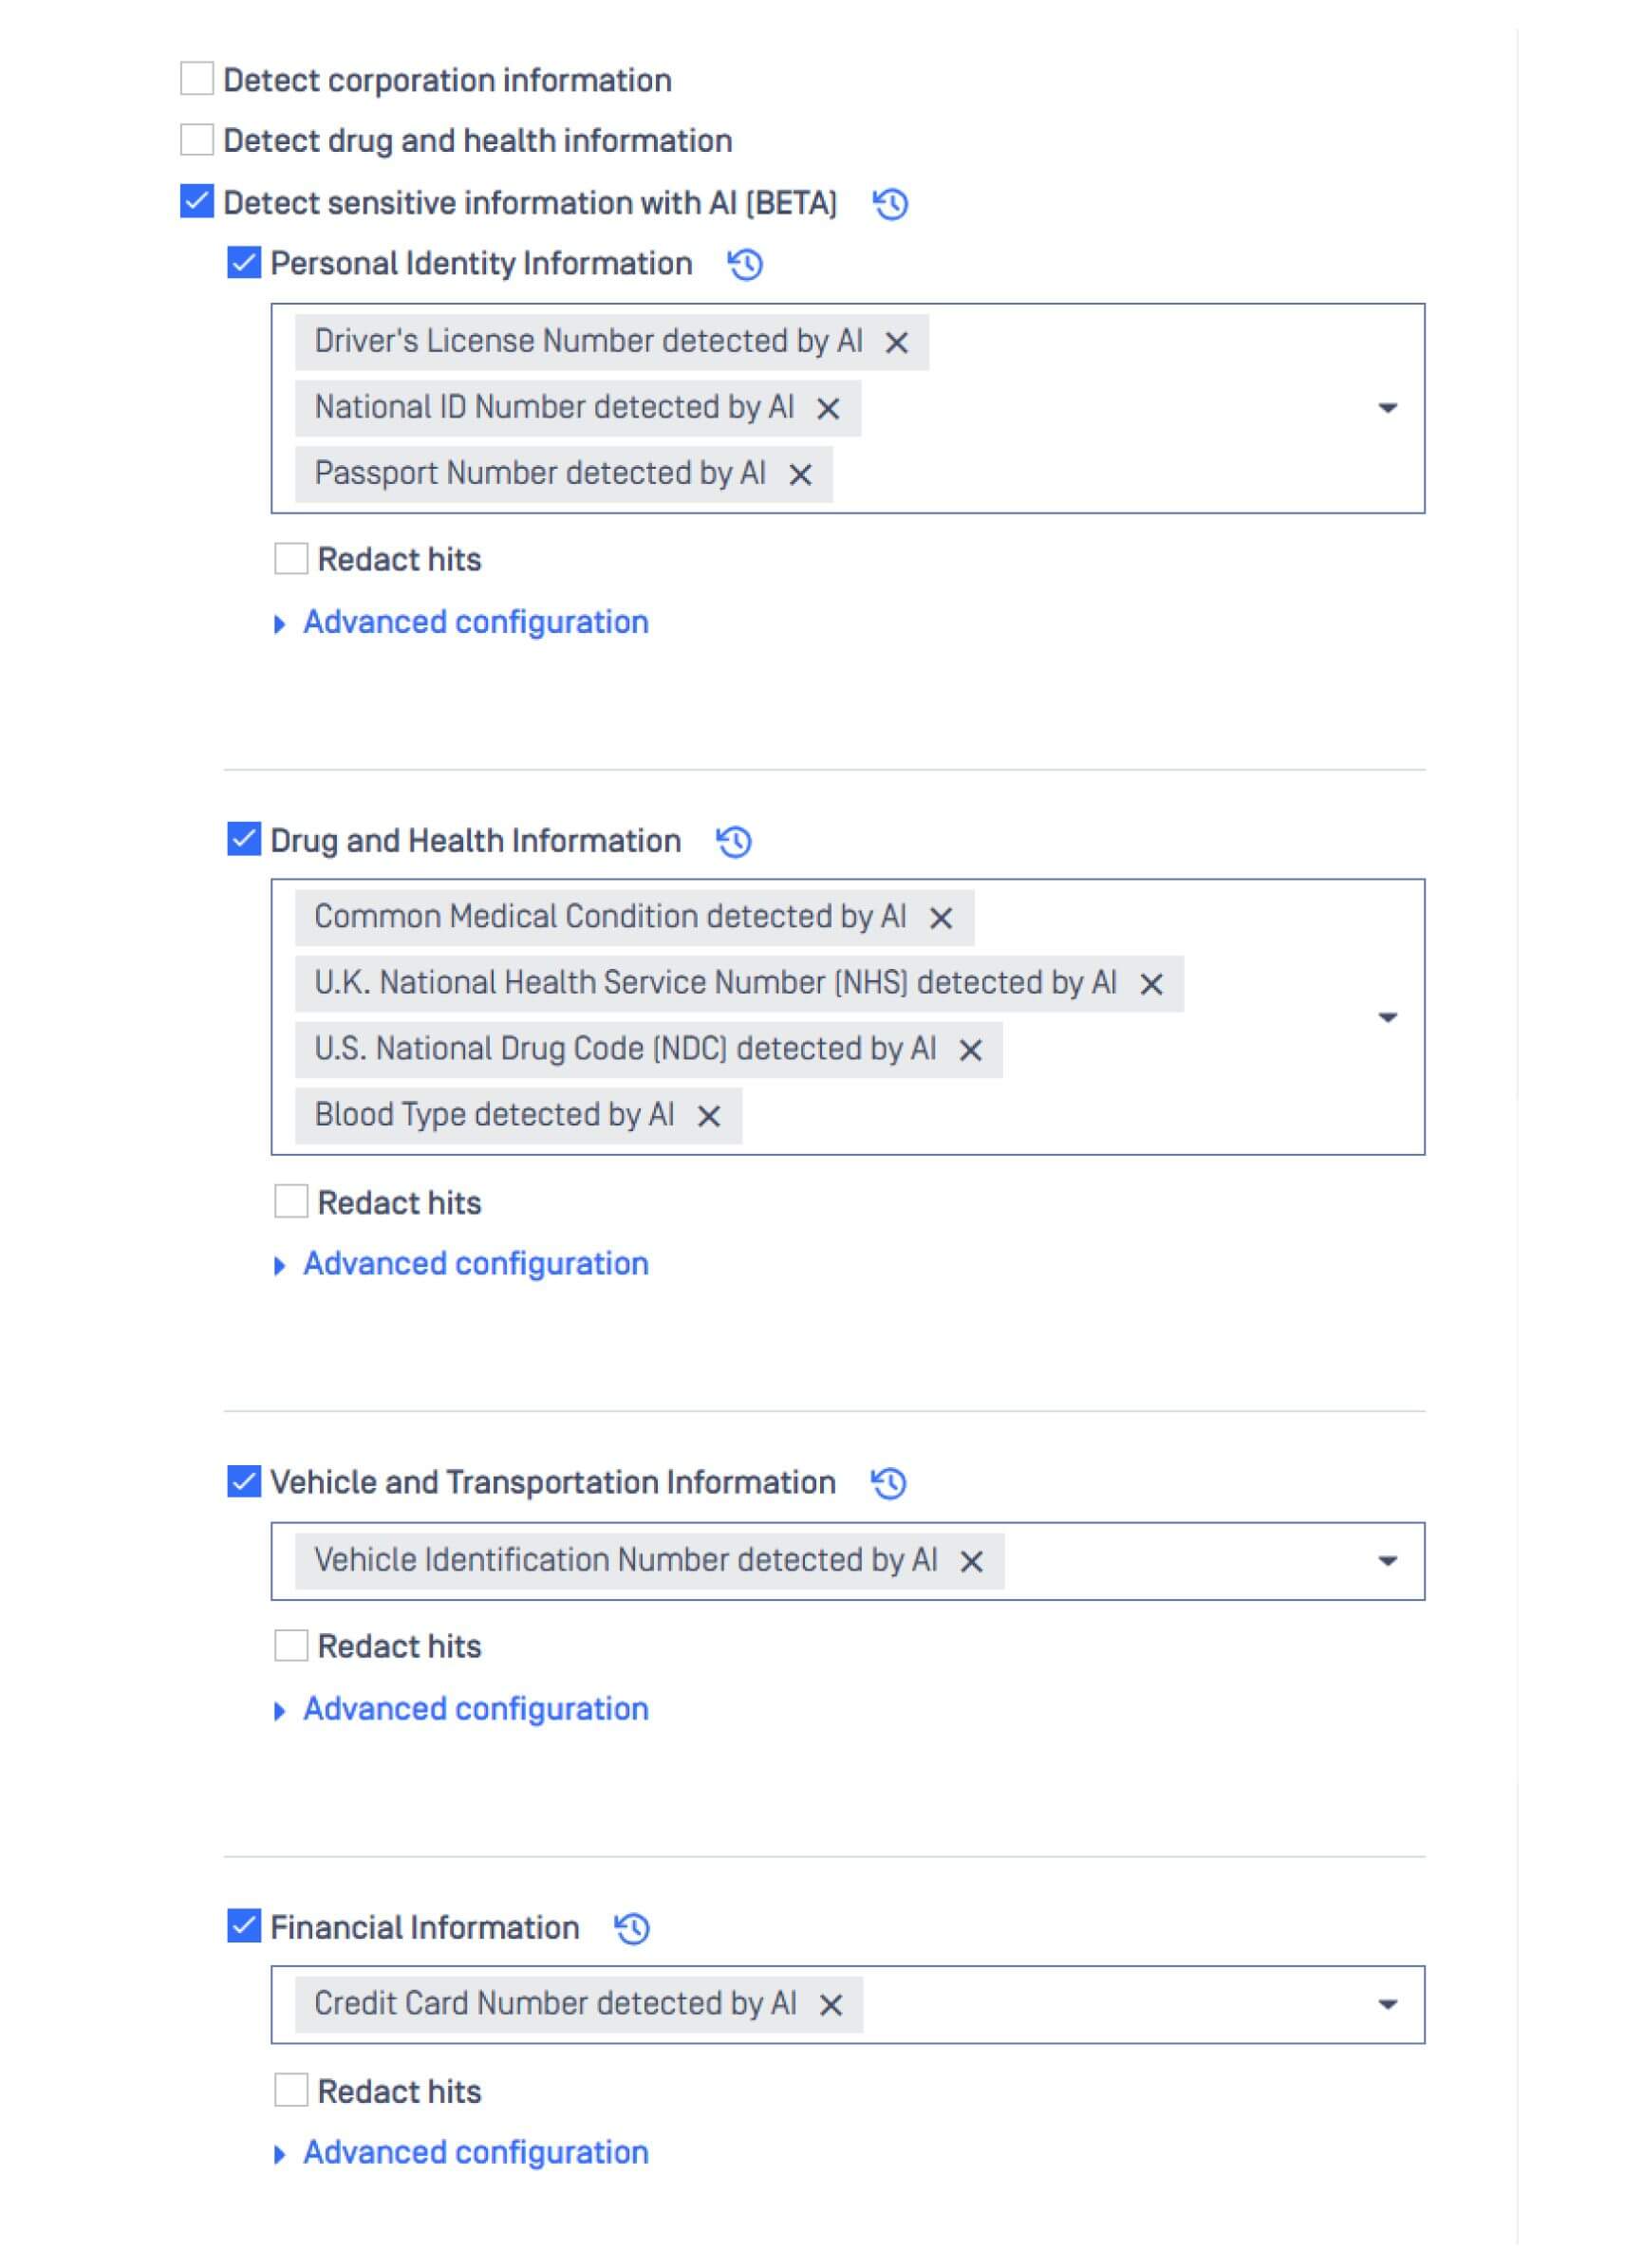Viewport: 1625px width, 2268px height.
Task: Remove the Driver's License Number detected by AI tag
Action: pyautogui.click(x=899, y=341)
